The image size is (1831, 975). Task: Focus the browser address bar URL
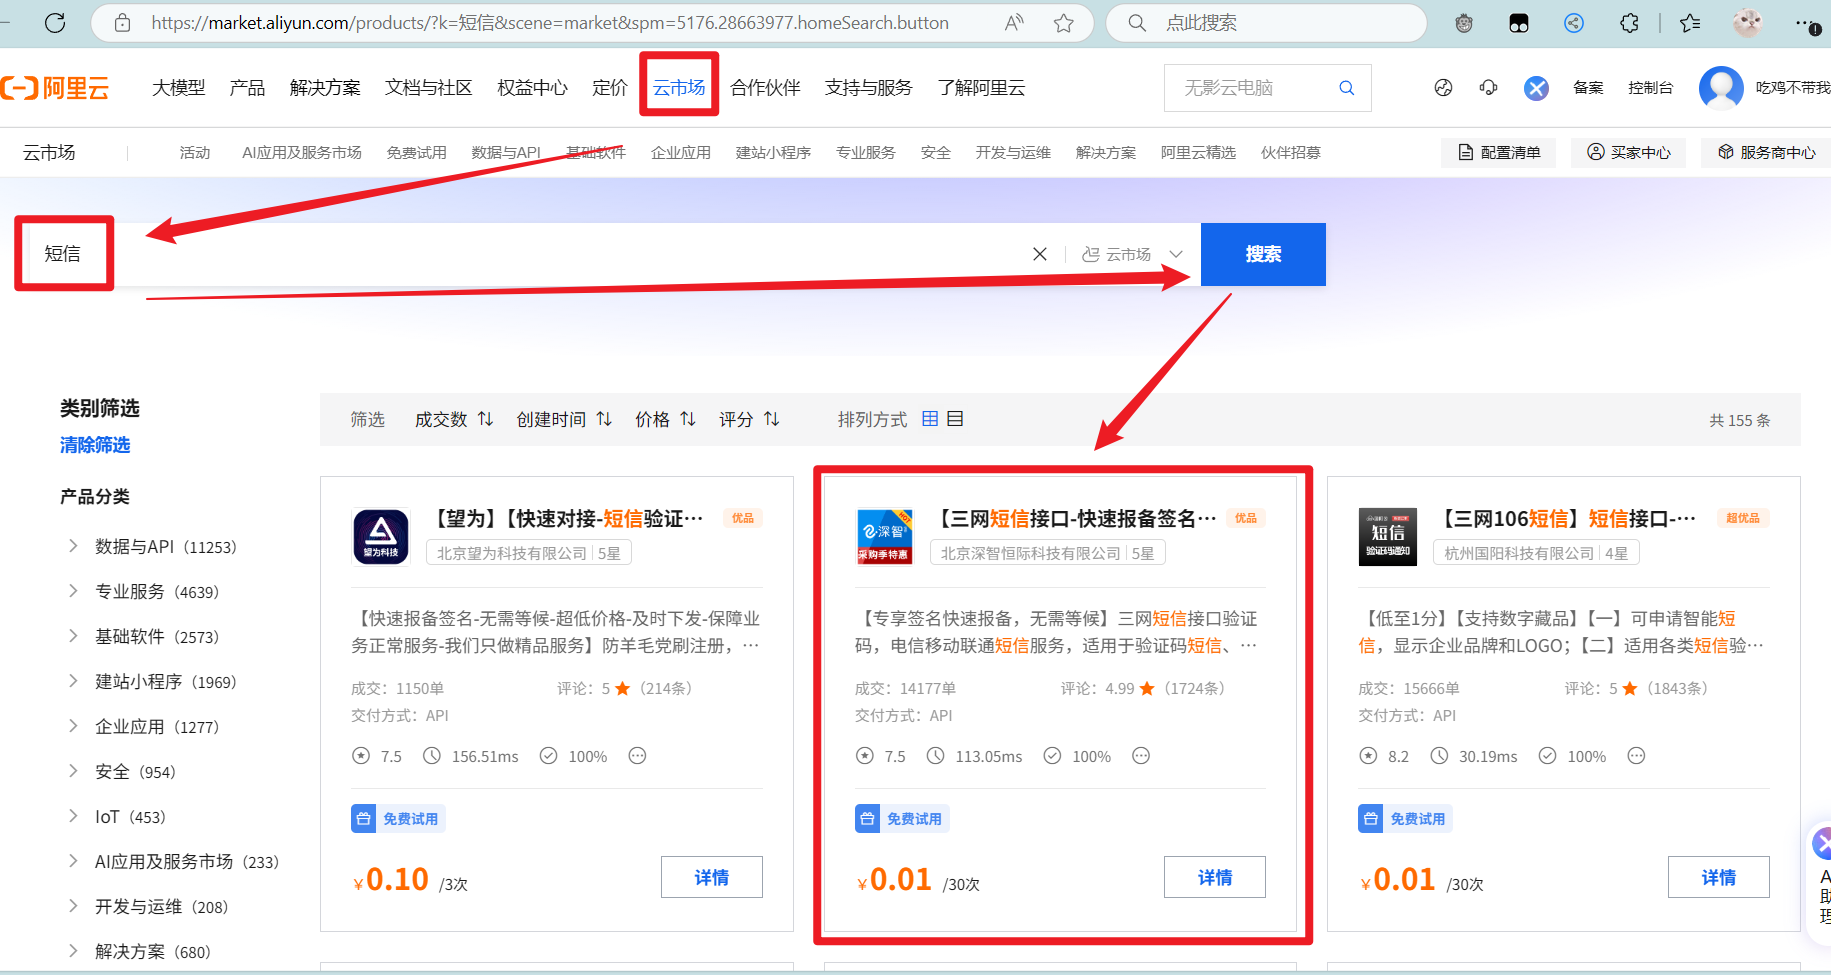(x=550, y=22)
